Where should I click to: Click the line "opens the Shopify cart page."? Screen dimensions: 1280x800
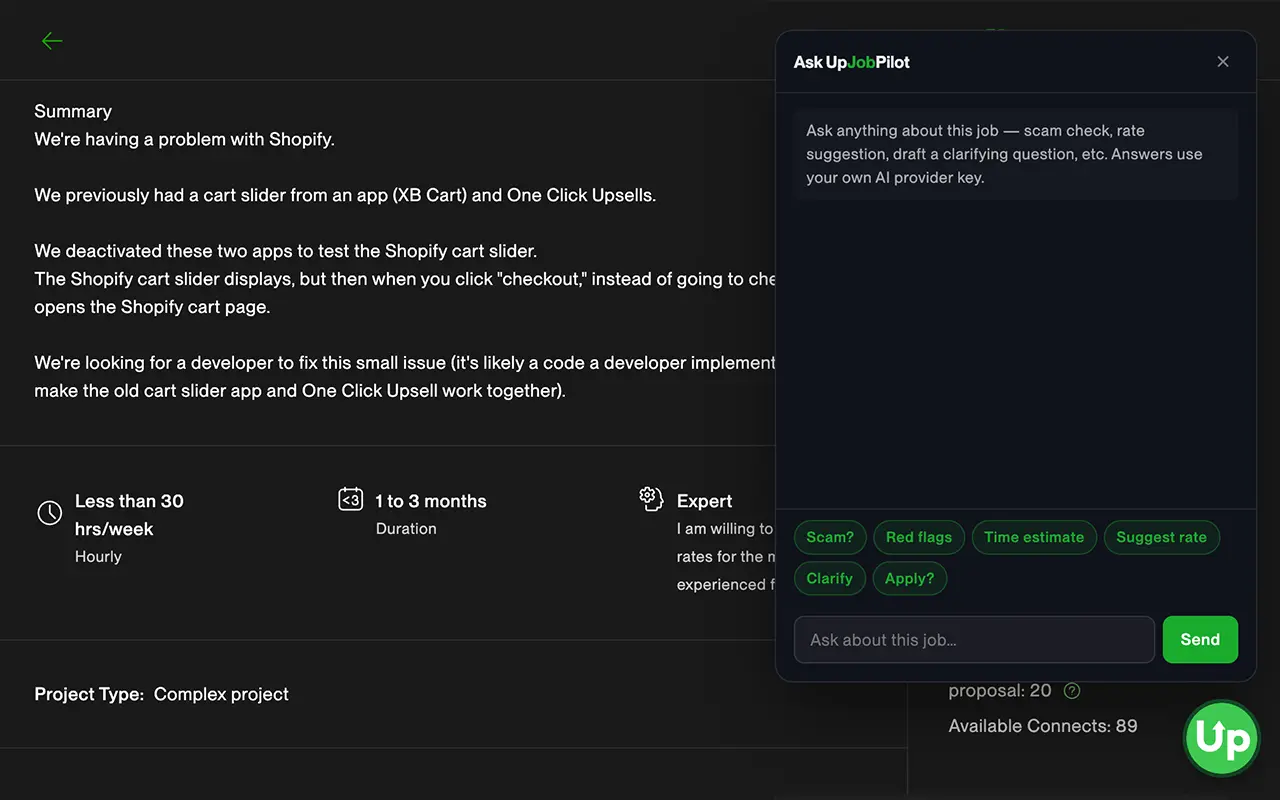[152, 307]
